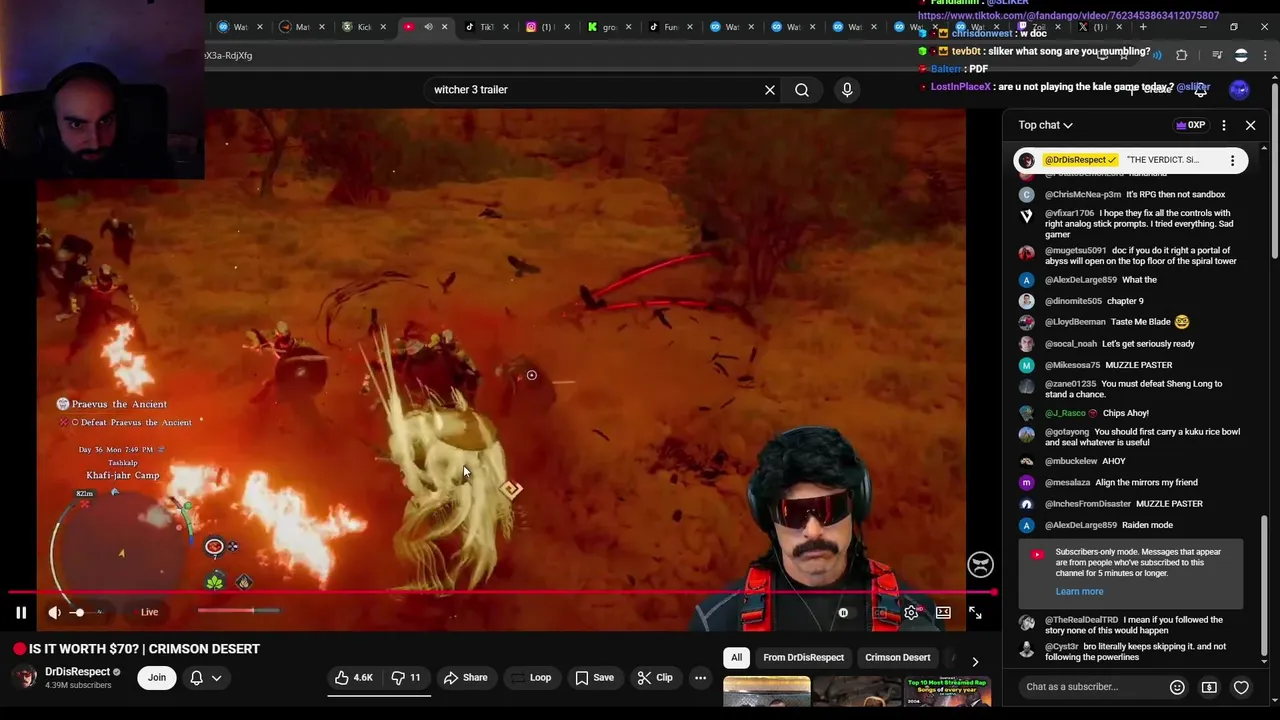The height and width of the screenshot is (720, 1280).
Task: Open the emoji picker in chat
Action: click(1177, 687)
